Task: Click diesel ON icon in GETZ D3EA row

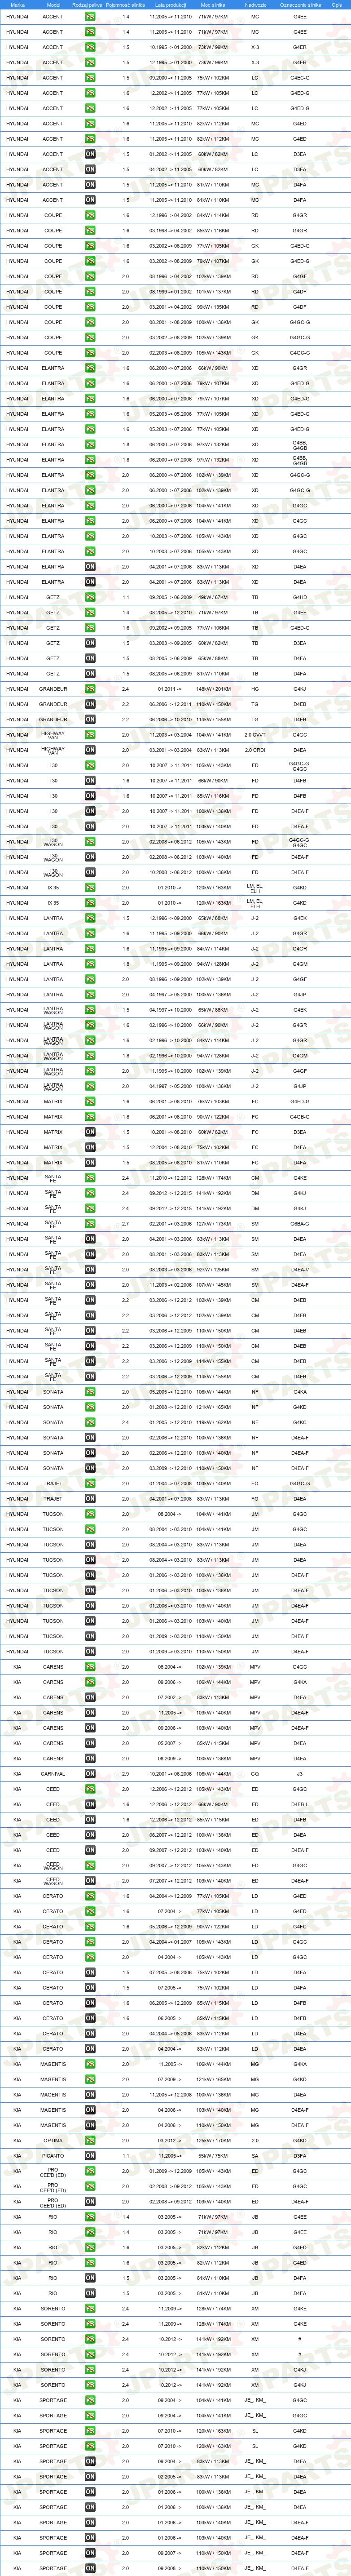Action: [90, 643]
